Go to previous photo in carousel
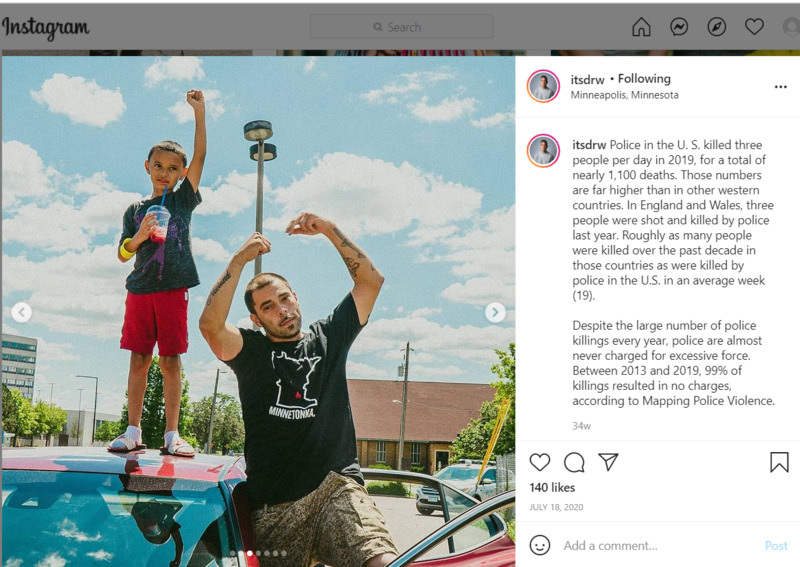Image resolution: width=800 pixels, height=567 pixels. point(21,312)
